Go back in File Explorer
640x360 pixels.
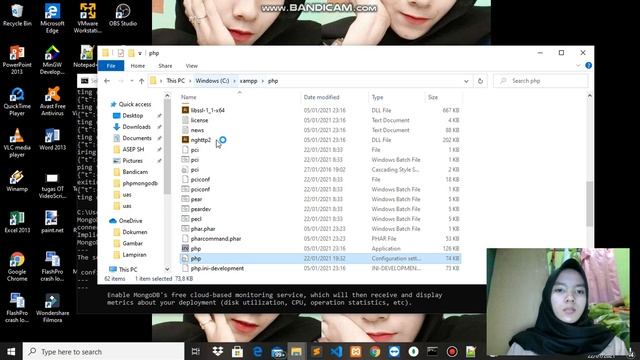[107, 81]
